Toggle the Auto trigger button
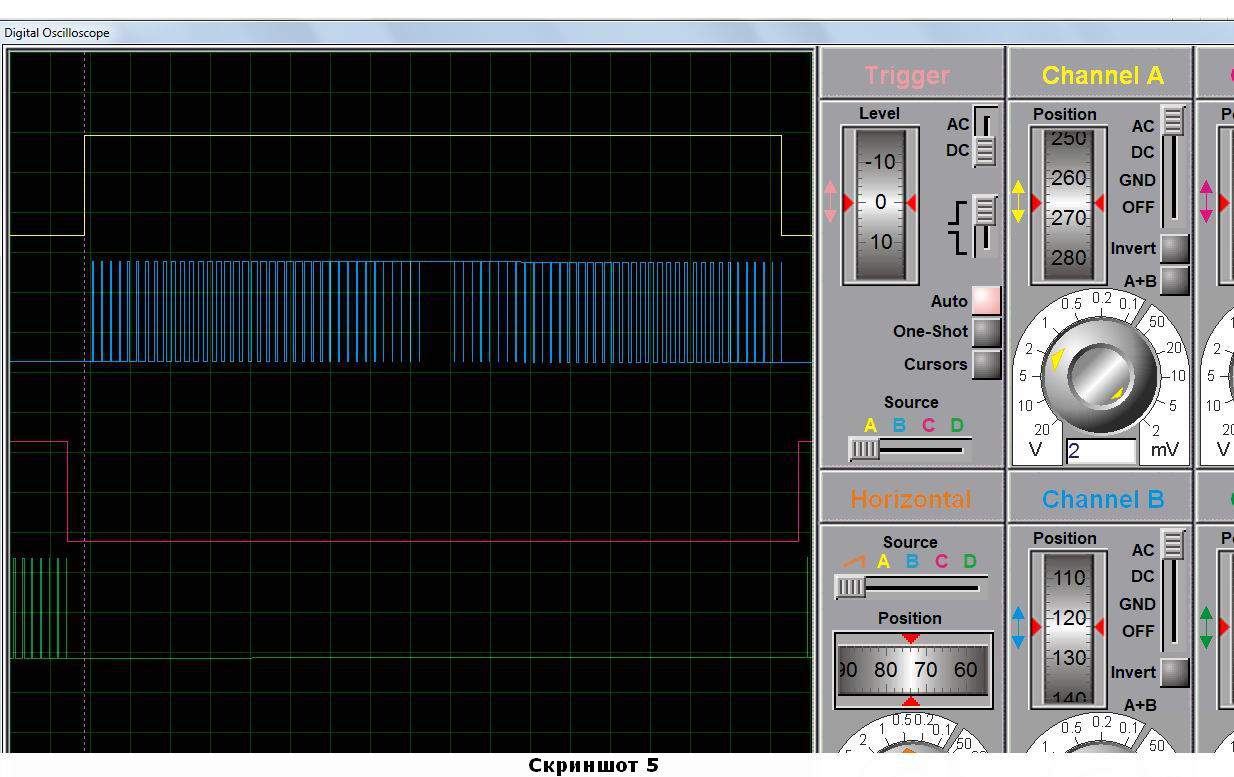This screenshot has width=1234, height=777. (986, 300)
